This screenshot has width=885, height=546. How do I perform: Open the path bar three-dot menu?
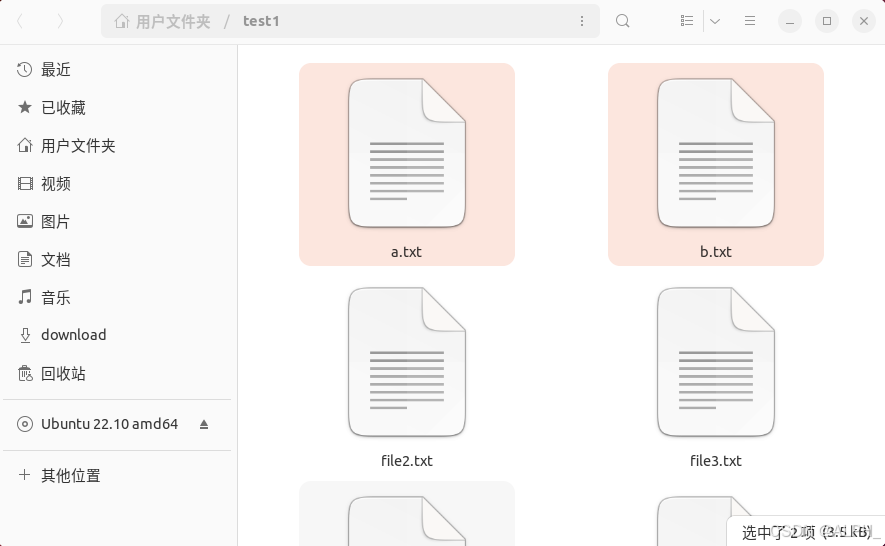pos(582,21)
